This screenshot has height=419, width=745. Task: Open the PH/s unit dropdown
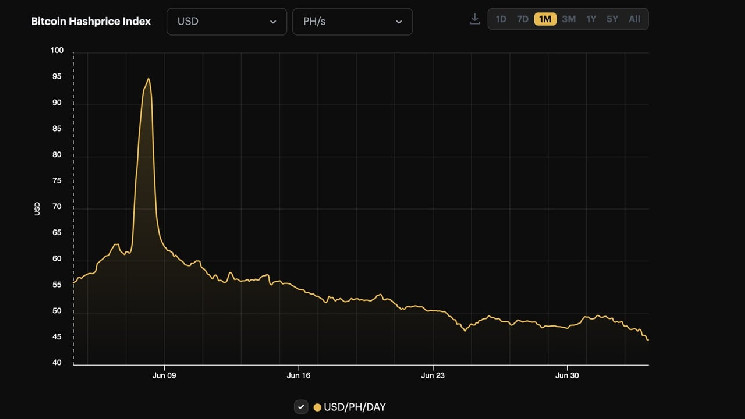coord(353,21)
